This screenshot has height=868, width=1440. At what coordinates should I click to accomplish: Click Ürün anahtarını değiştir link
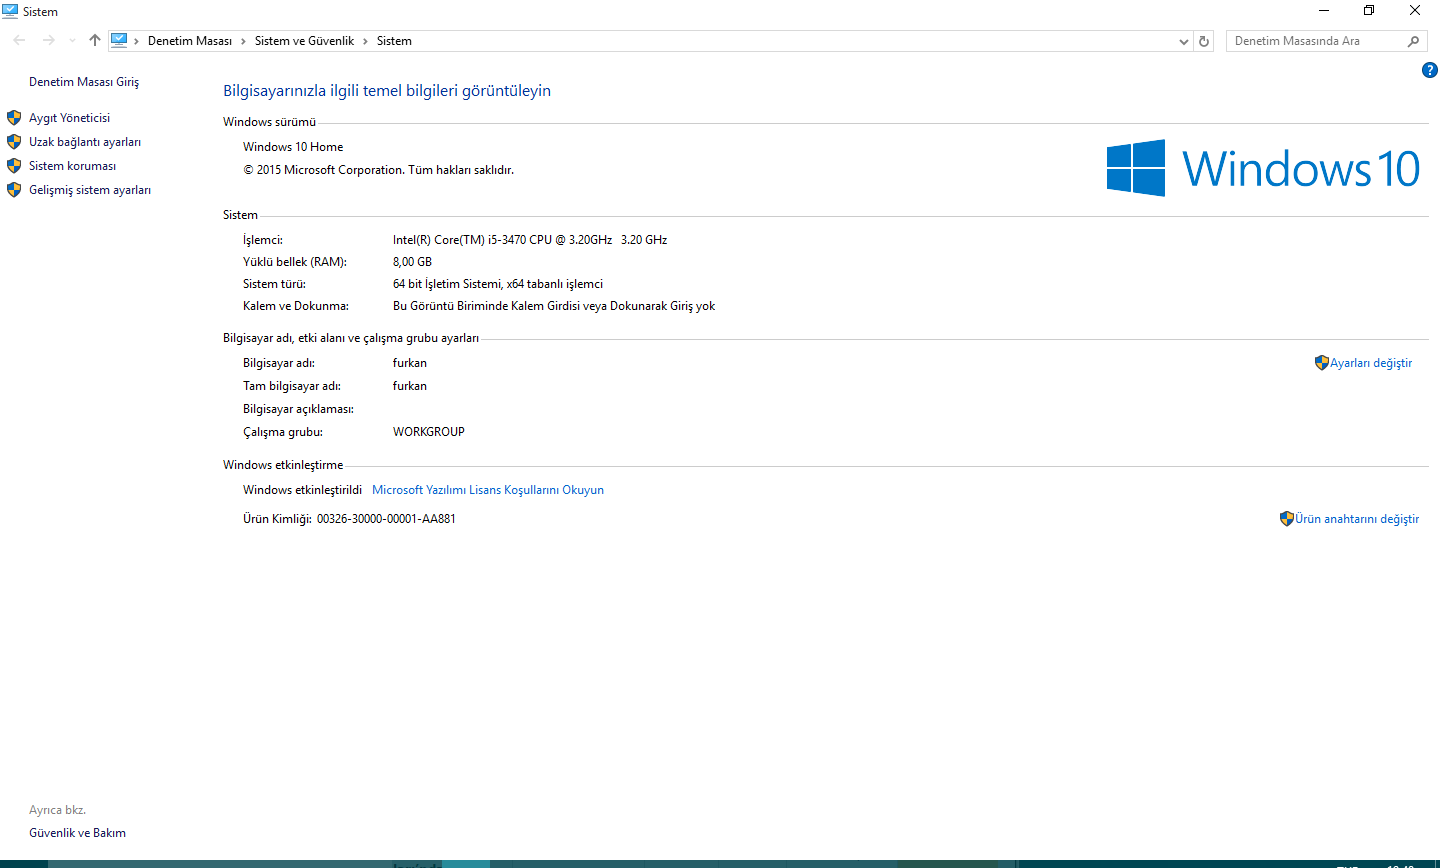click(x=1357, y=519)
